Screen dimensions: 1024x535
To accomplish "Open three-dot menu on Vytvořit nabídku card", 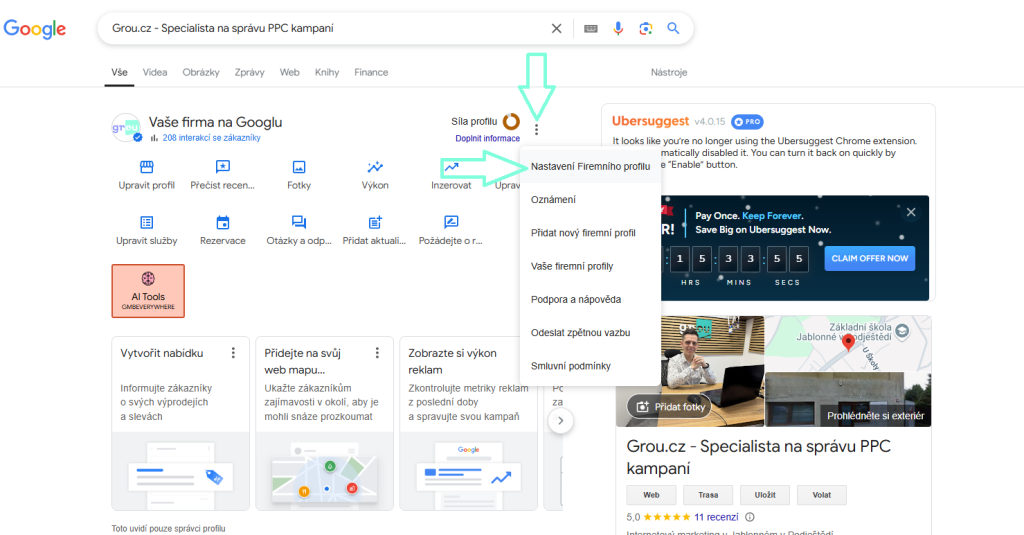I will (x=233, y=353).
